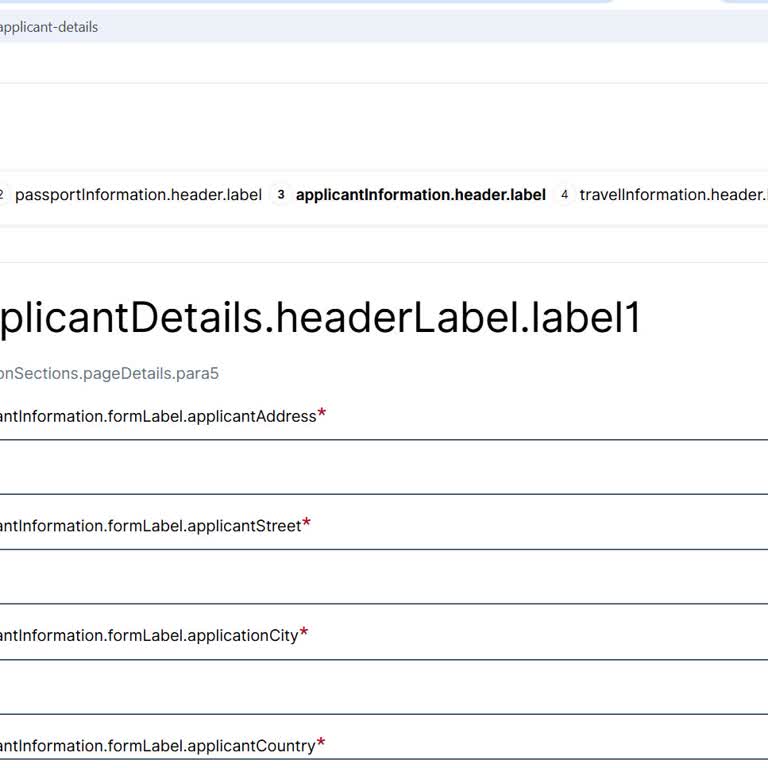Go to passportInformation.header.label step
The width and height of the screenshot is (768, 768).
pos(138,195)
